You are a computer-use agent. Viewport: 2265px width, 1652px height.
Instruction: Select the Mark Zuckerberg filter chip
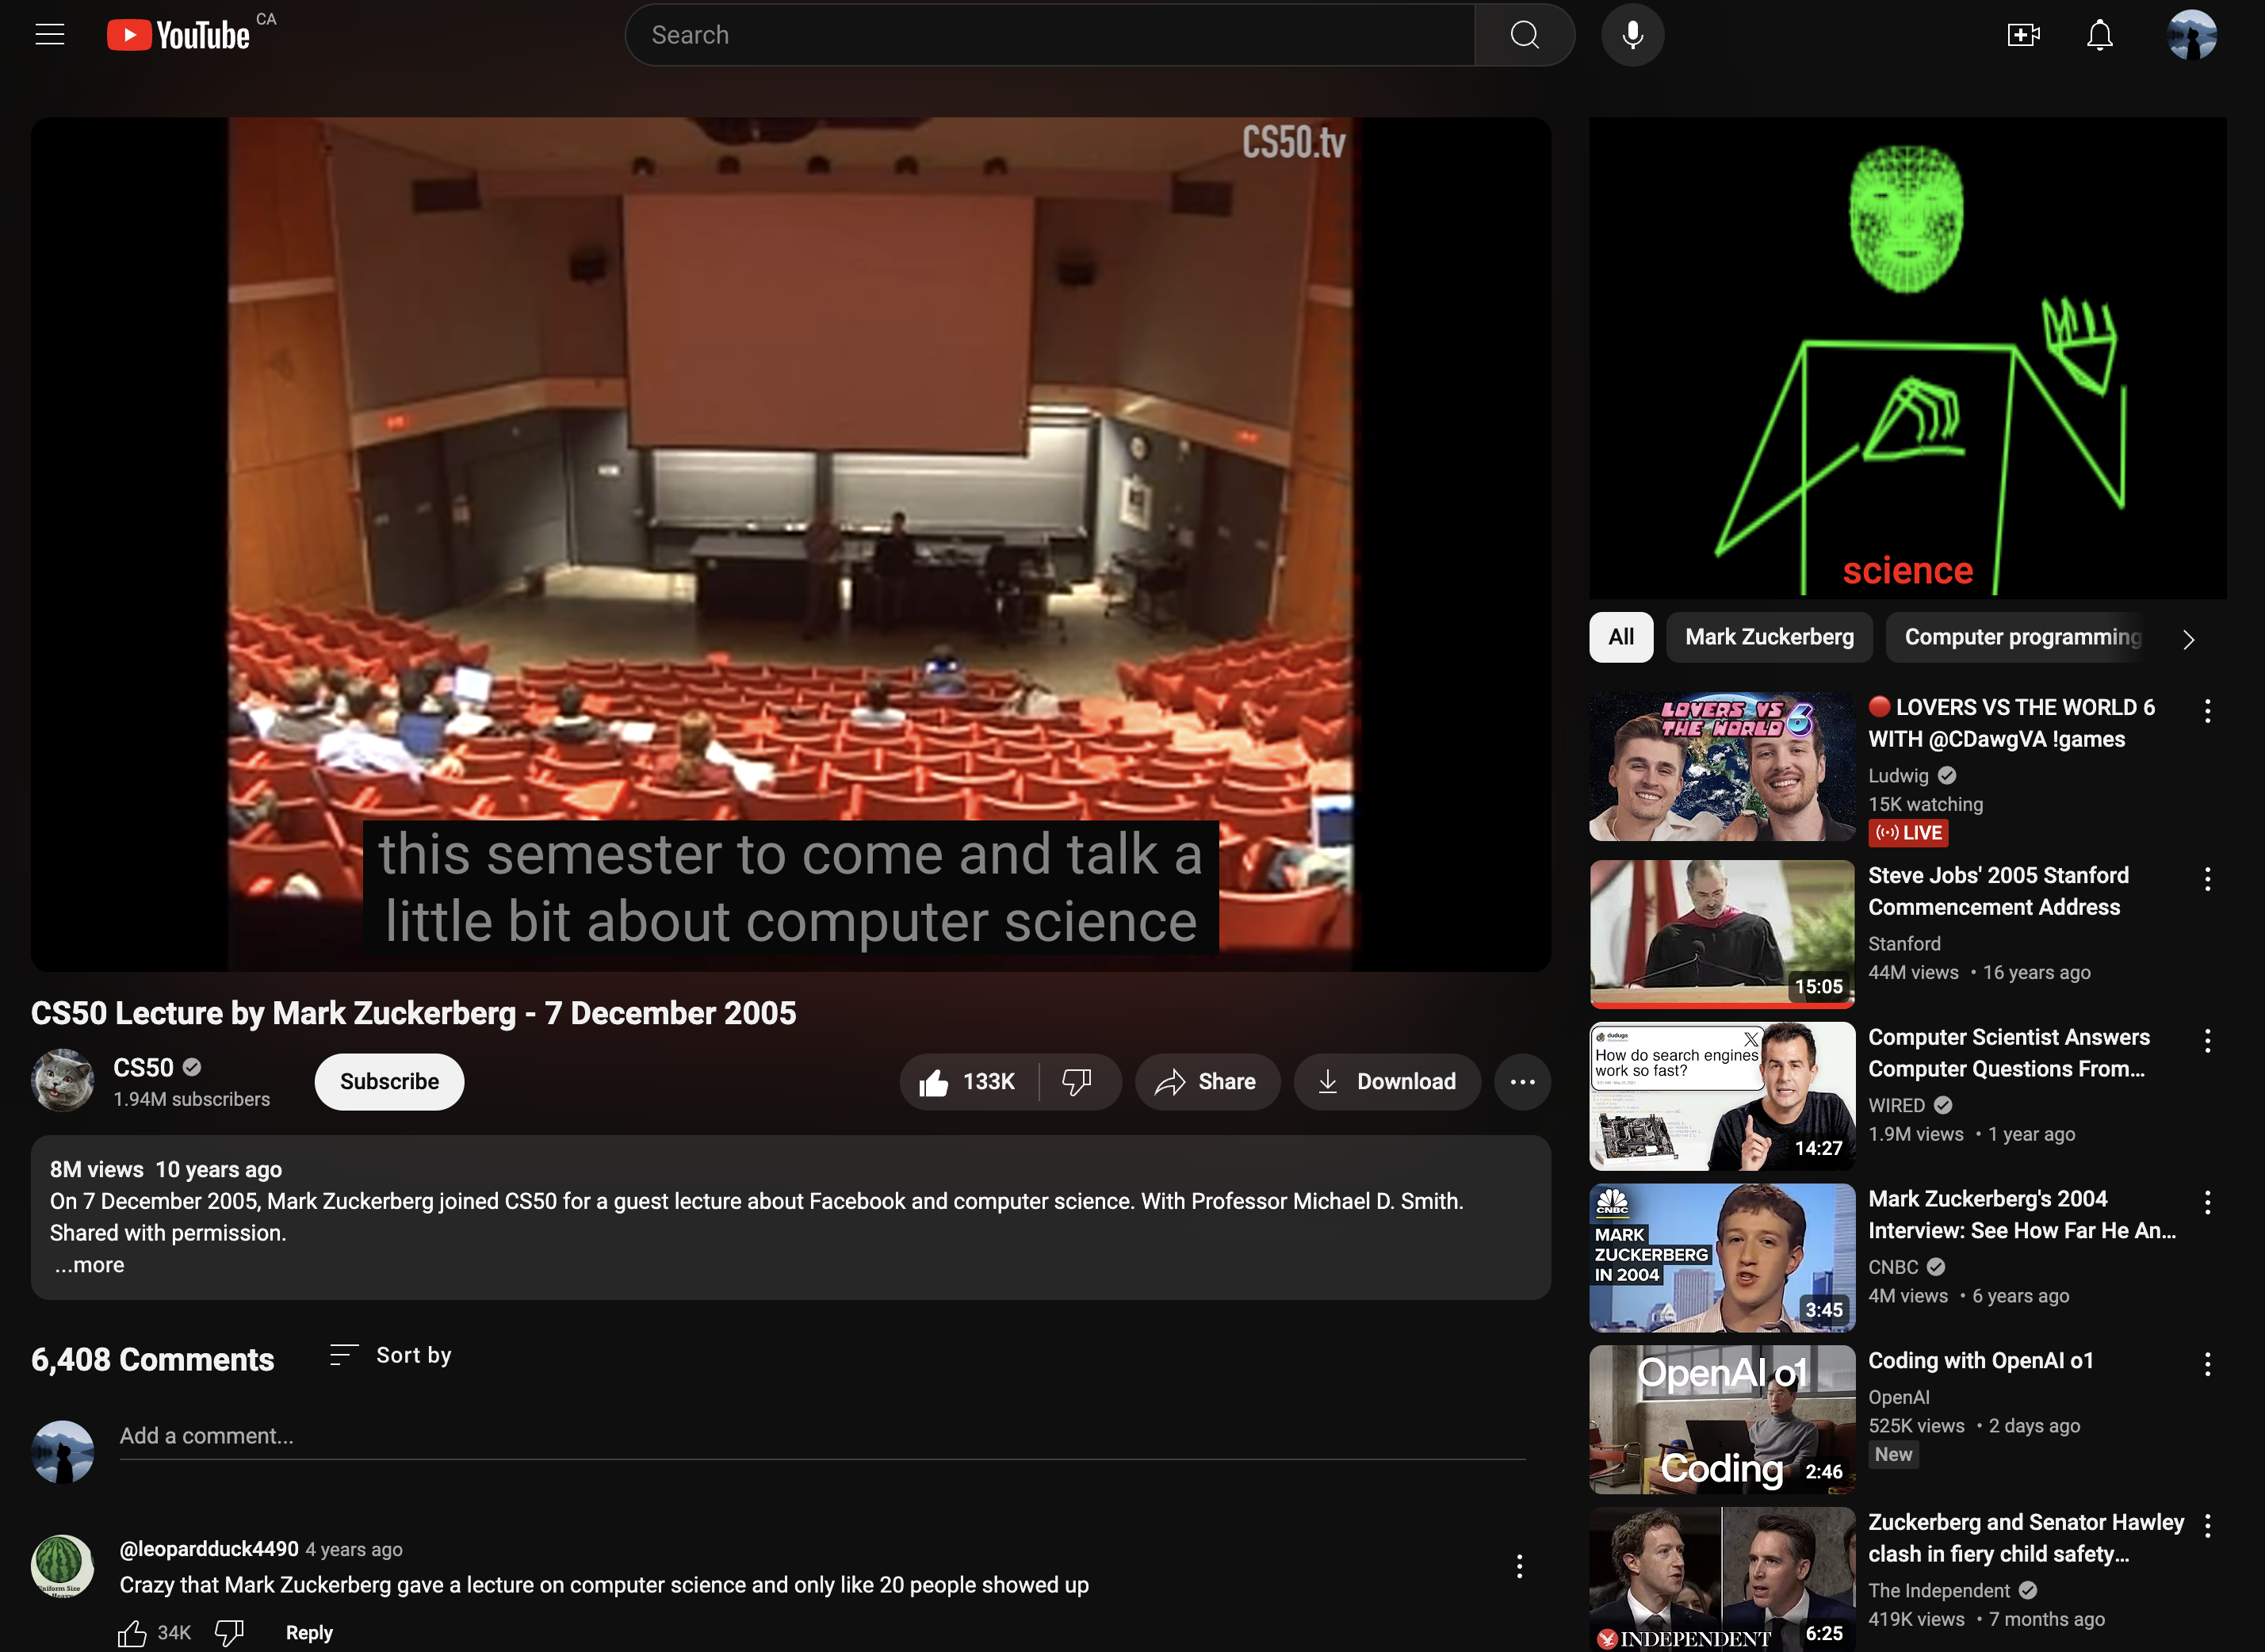tap(1768, 638)
